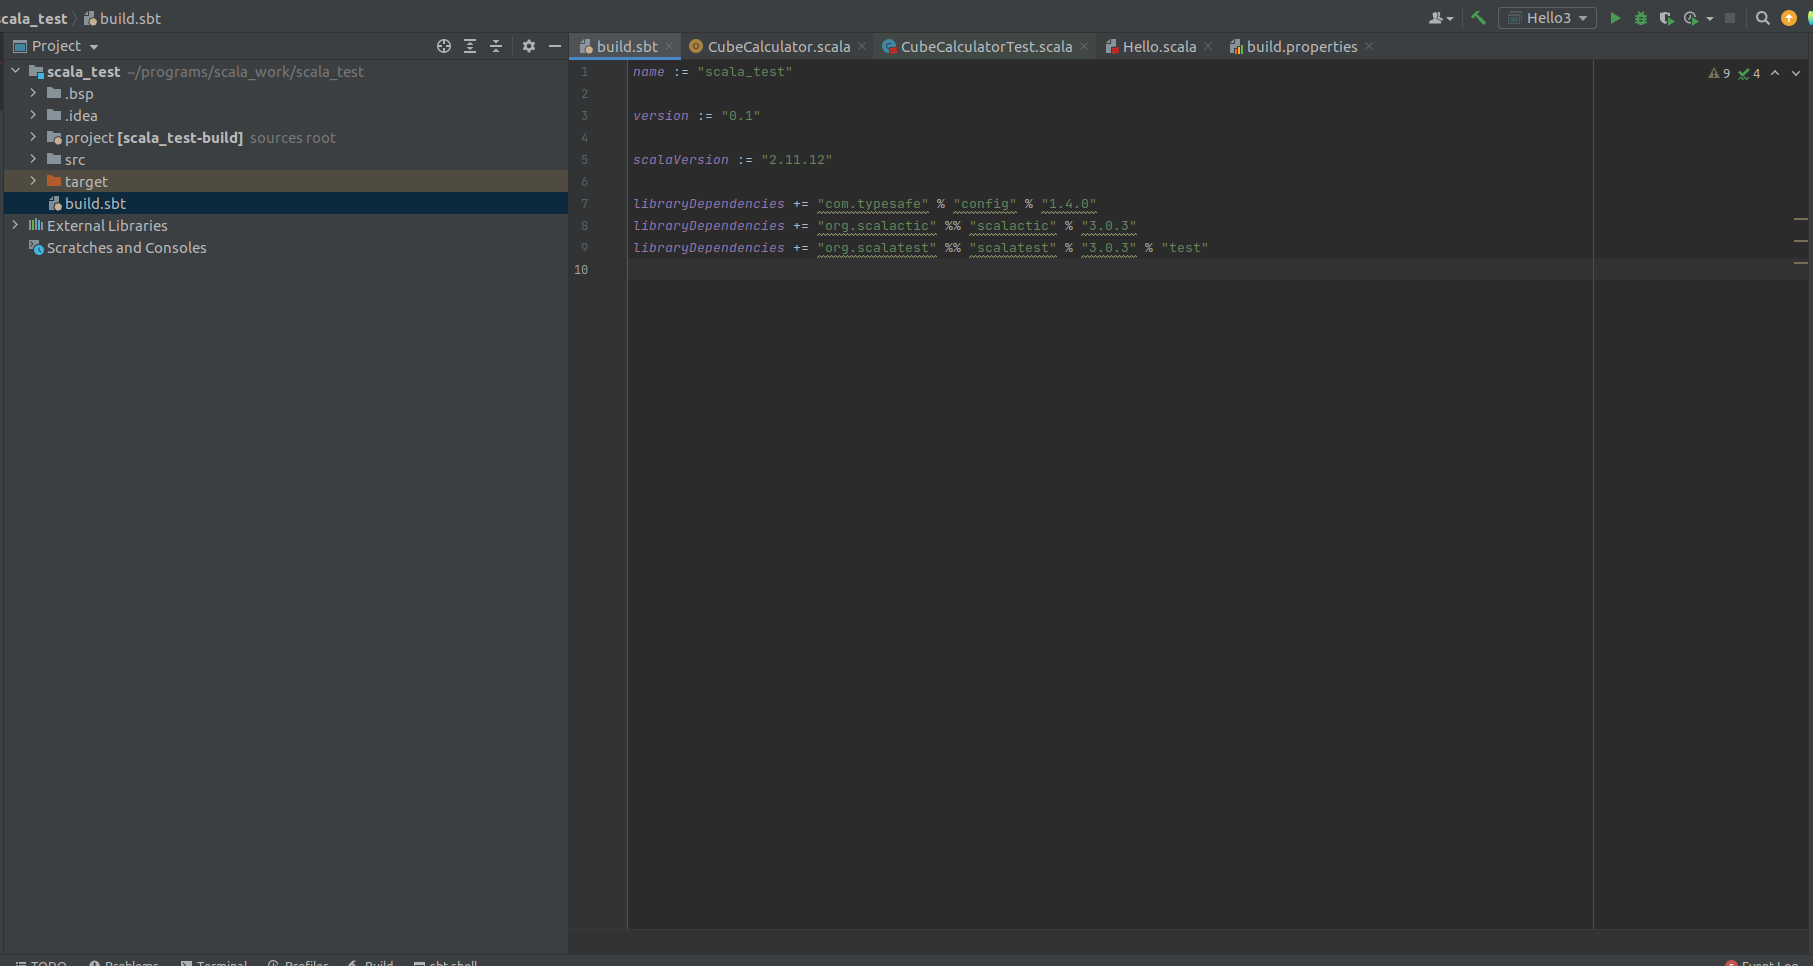Select opened file in Project tree (target icon)
The image size is (1813, 966).
tap(444, 46)
